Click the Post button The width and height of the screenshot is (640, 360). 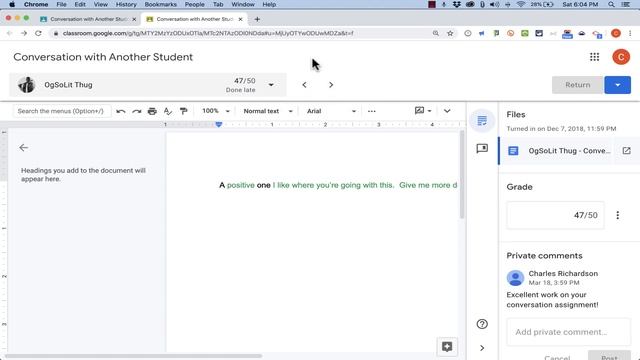click(609, 356)
